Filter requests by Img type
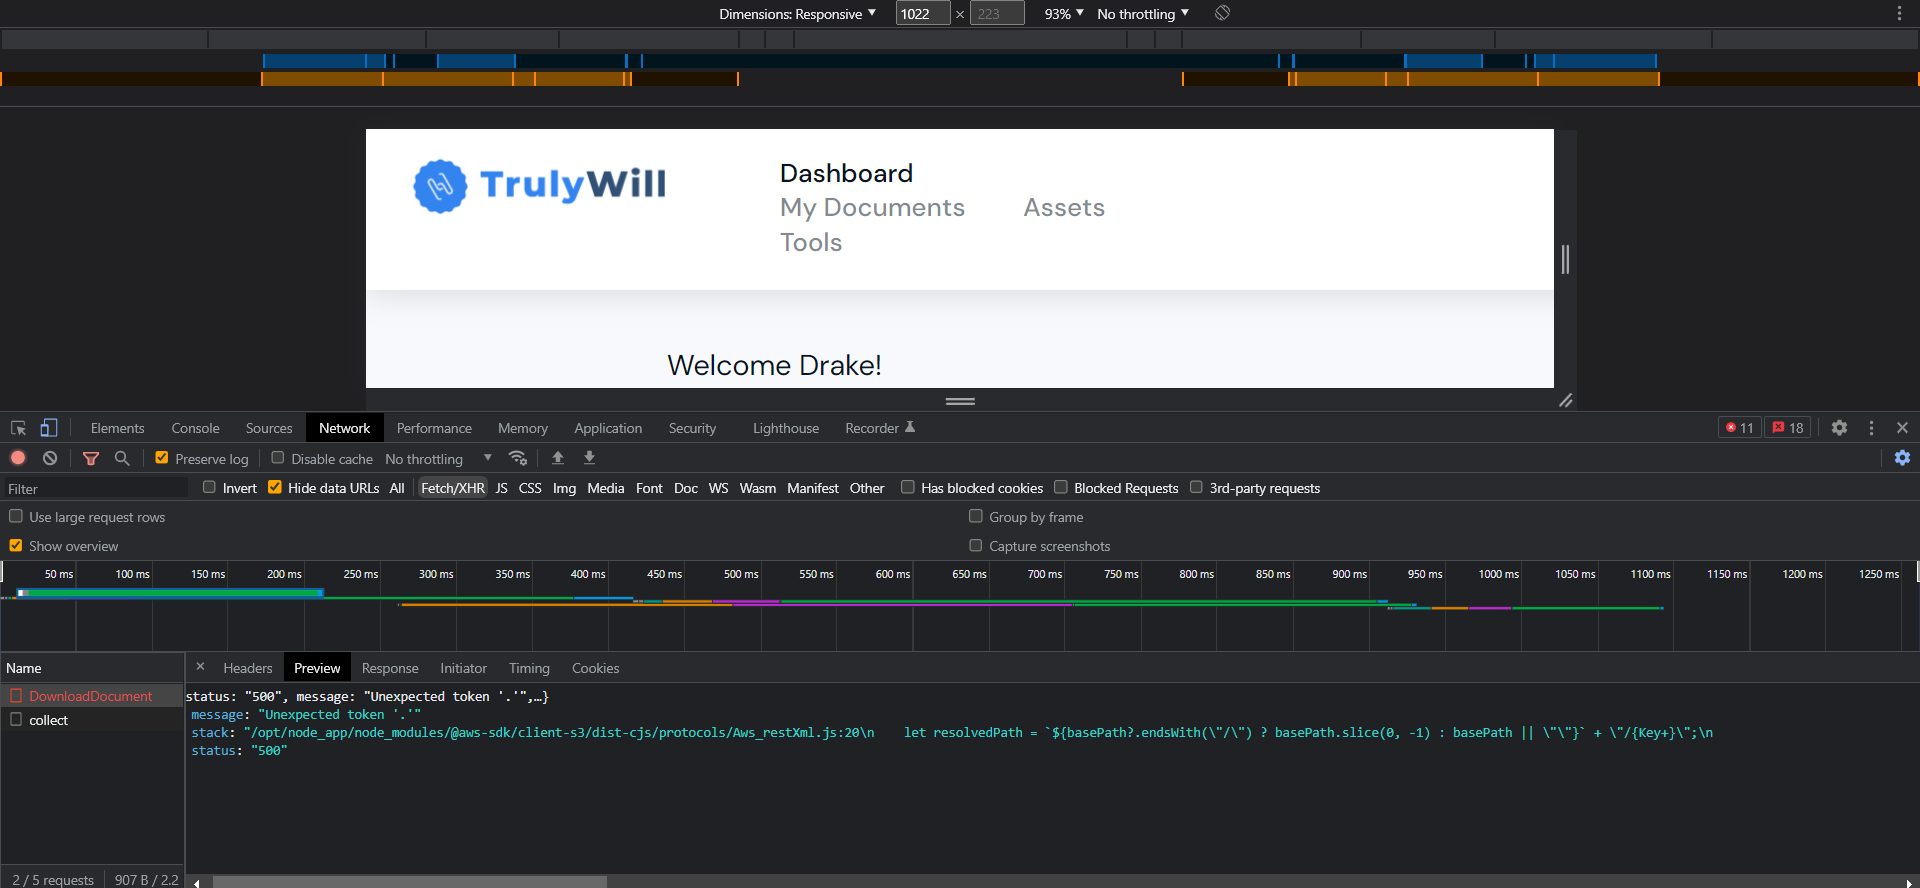The height and width of the screenshot is (888, 1920). [x=564, y=488]
